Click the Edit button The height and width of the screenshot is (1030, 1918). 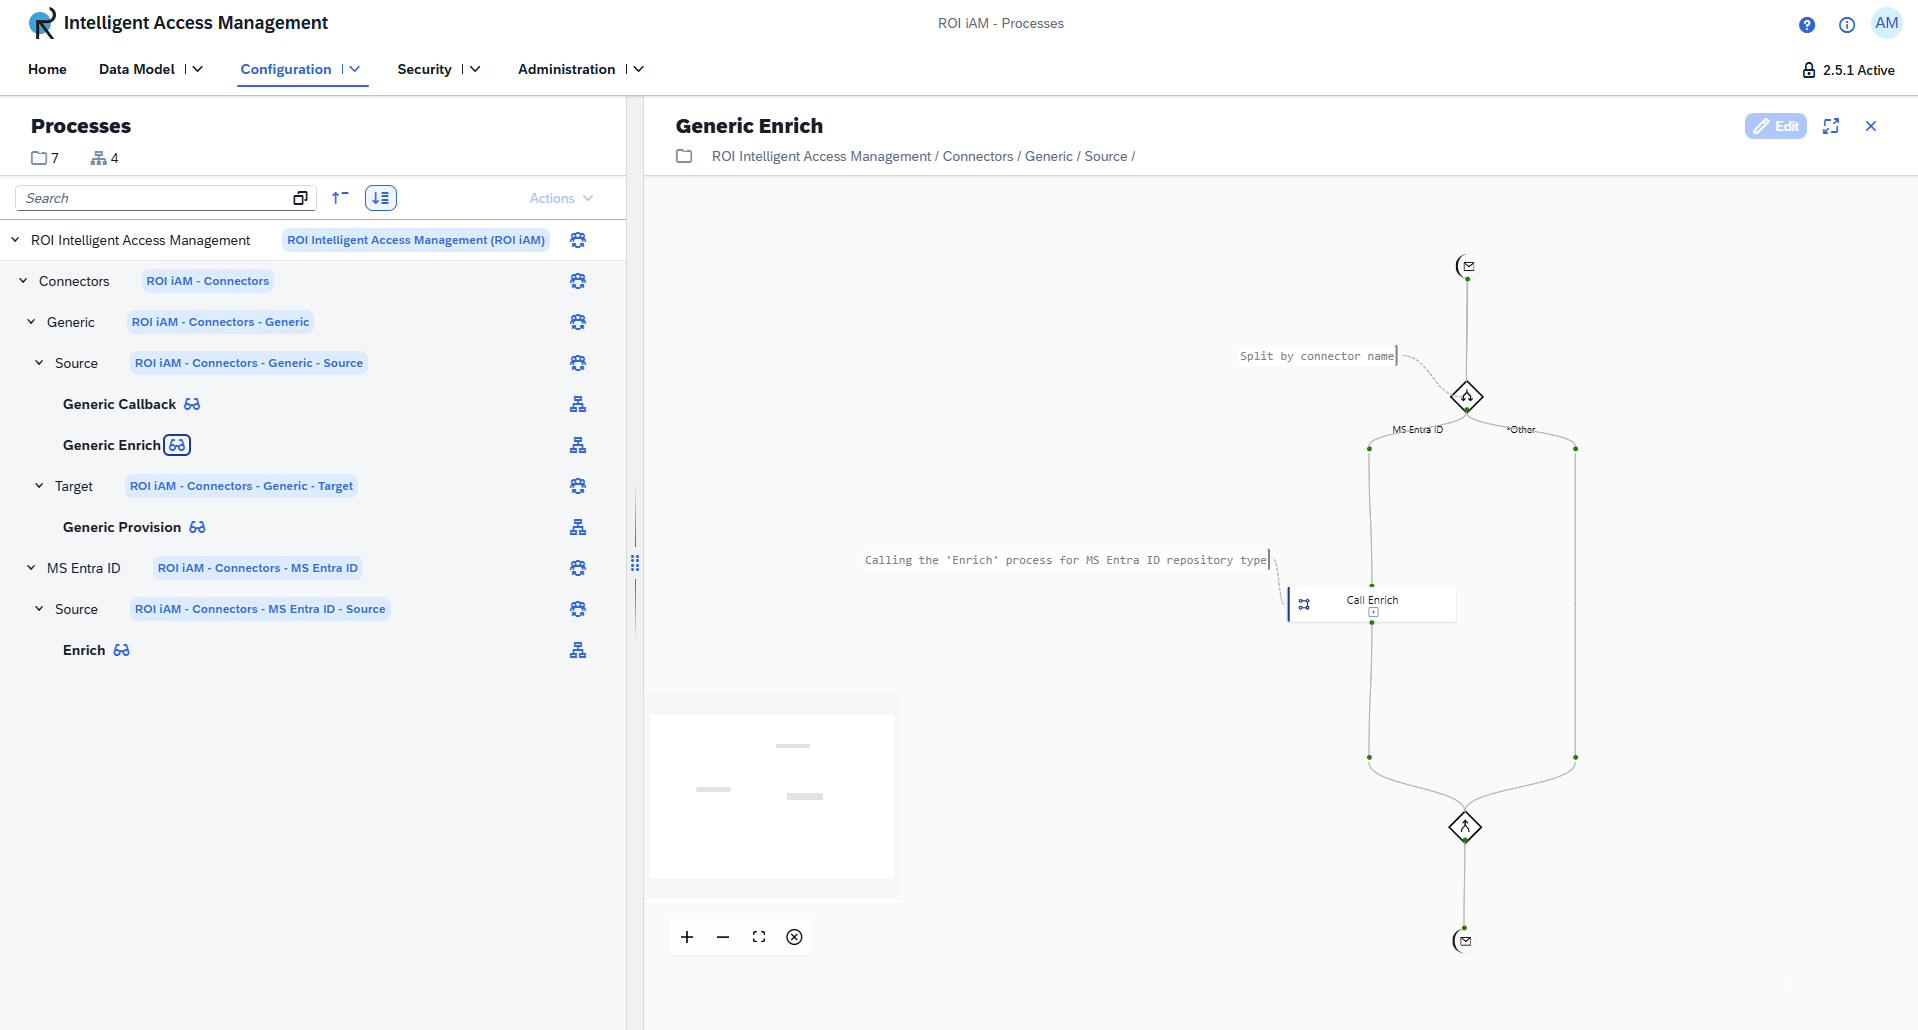[1775, 126]
